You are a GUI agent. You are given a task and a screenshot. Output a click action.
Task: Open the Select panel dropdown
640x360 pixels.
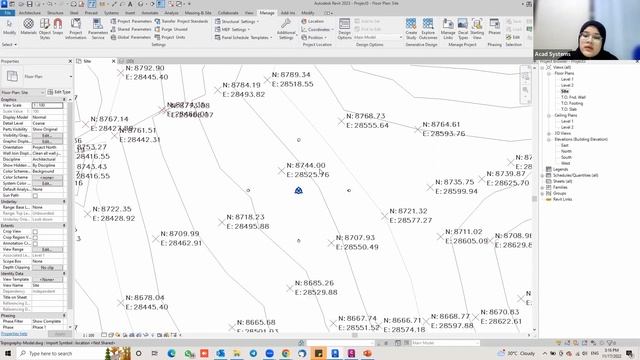point(9,44)
